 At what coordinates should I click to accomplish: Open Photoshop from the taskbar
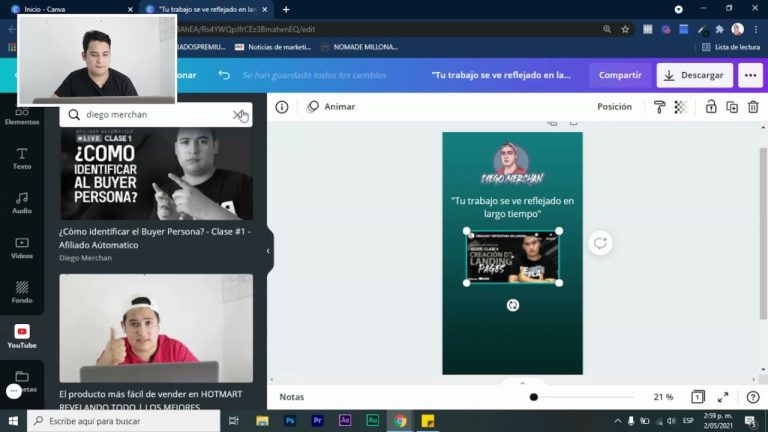290,421
